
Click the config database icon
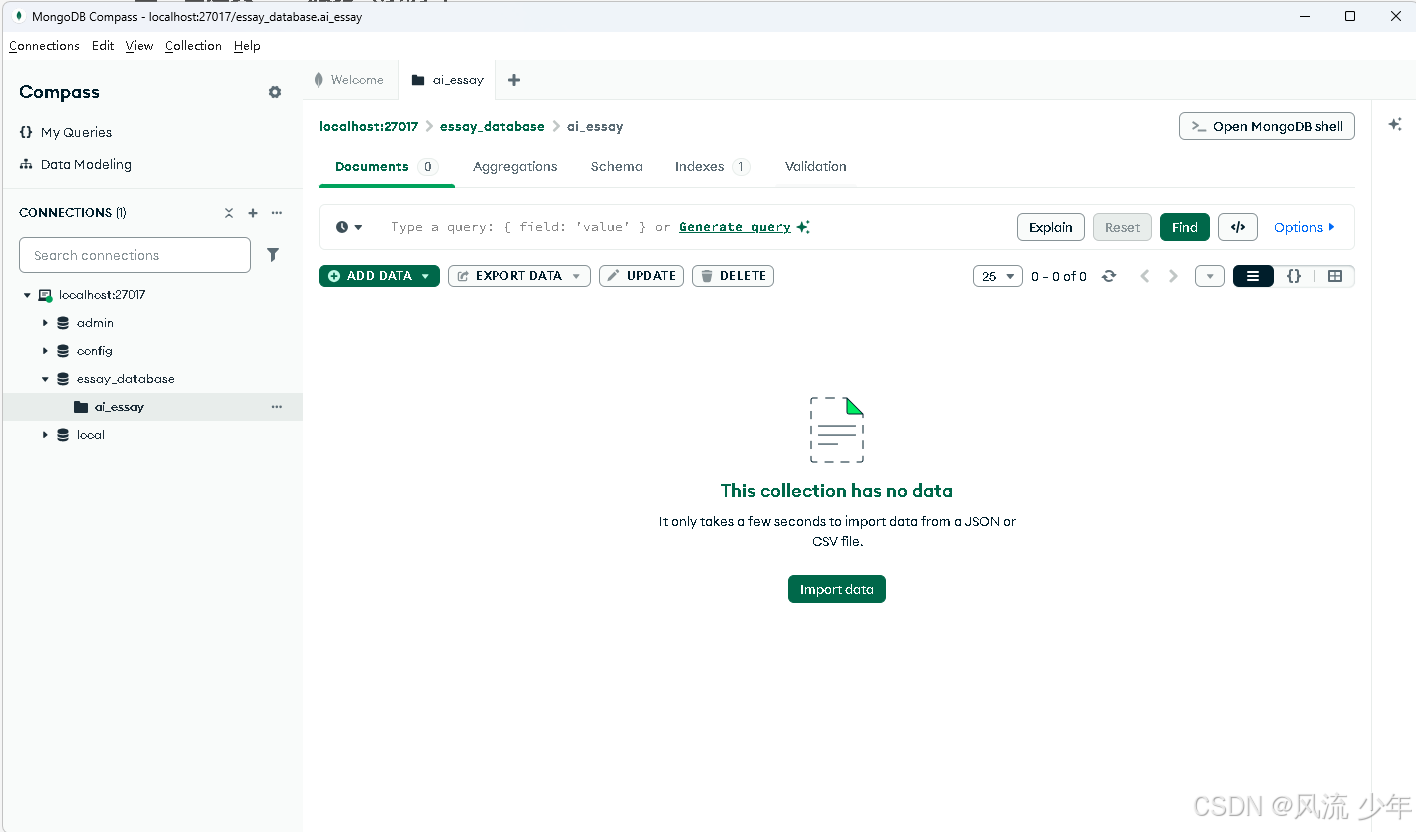tap(63, 351)
